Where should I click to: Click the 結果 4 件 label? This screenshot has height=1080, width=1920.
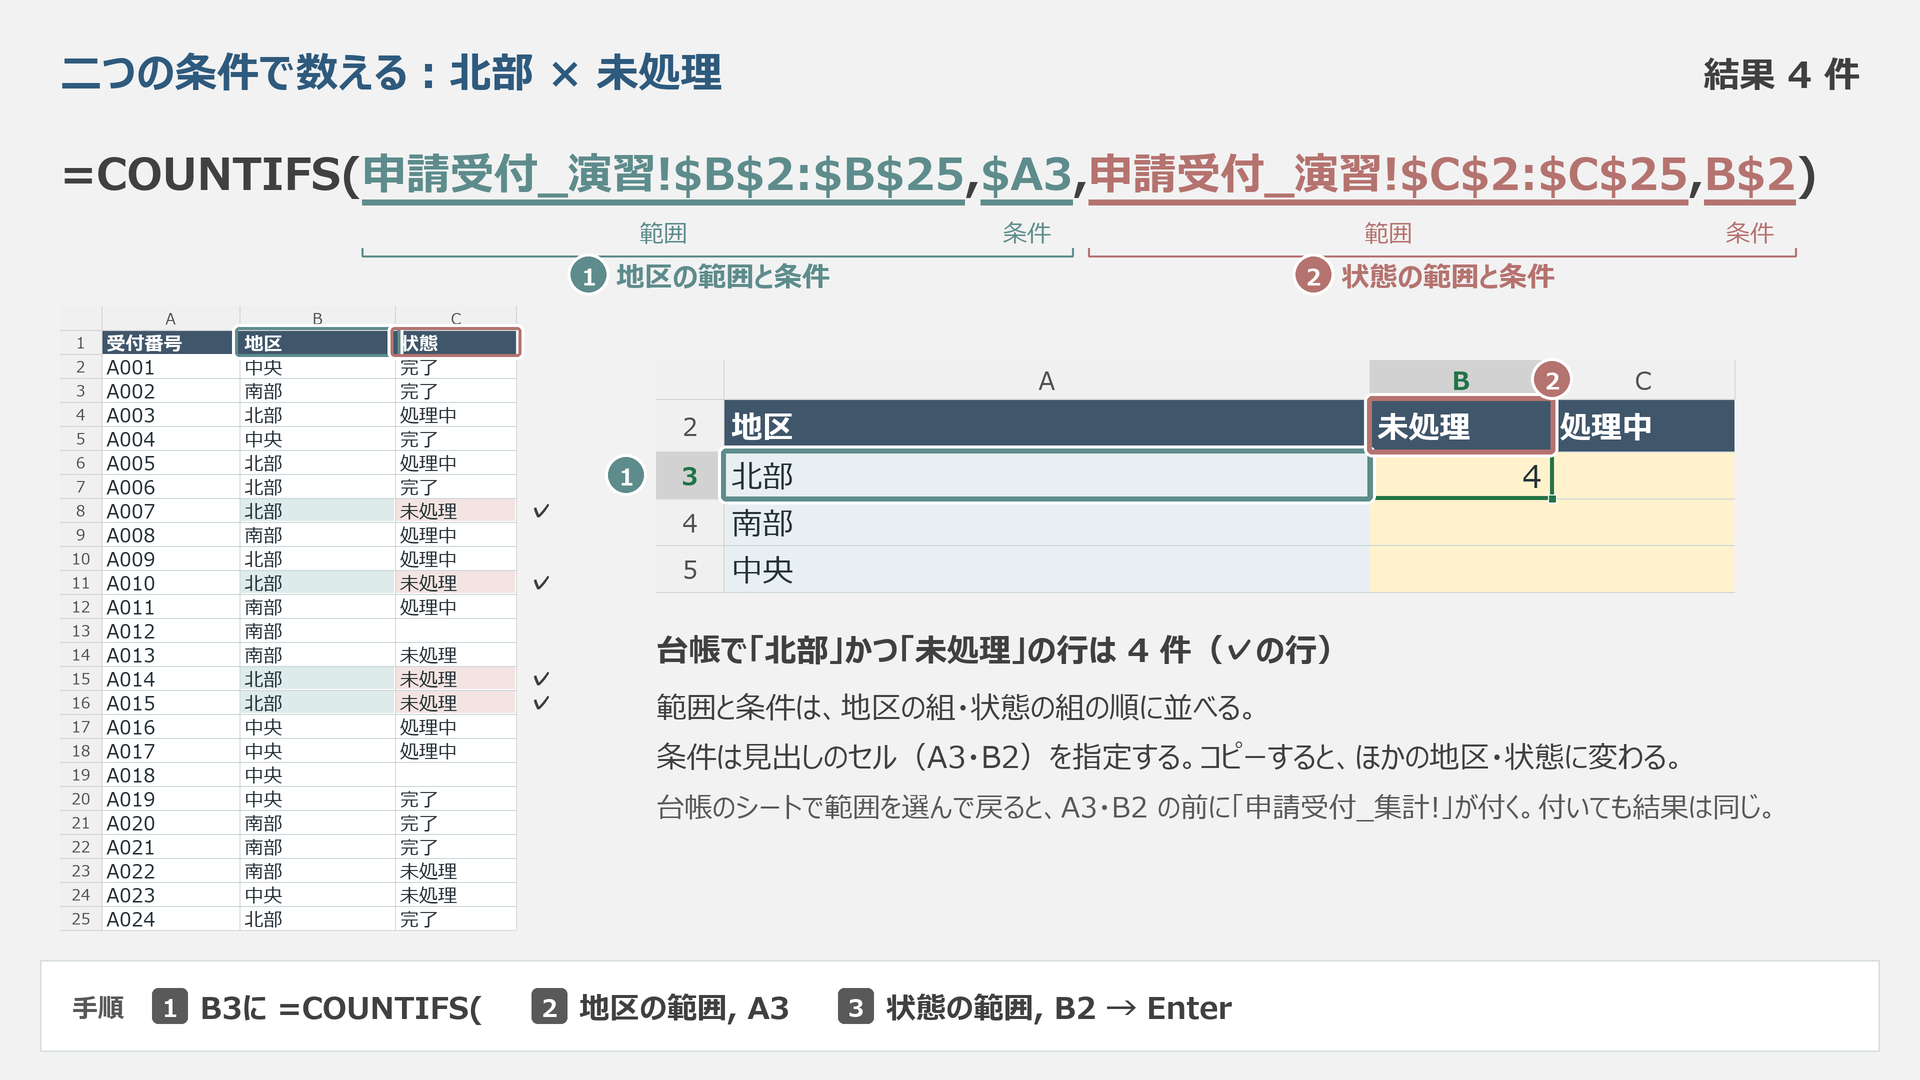1780,75
